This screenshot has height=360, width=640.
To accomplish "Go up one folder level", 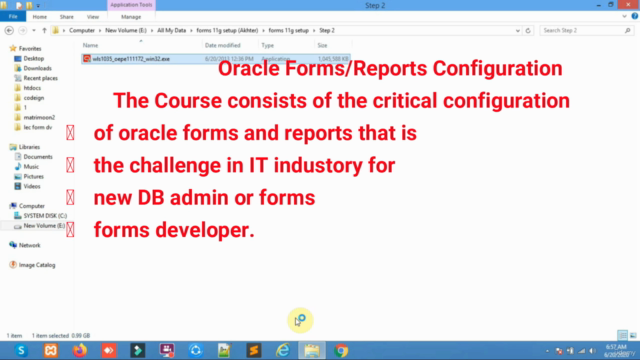I will coord(44,31).
